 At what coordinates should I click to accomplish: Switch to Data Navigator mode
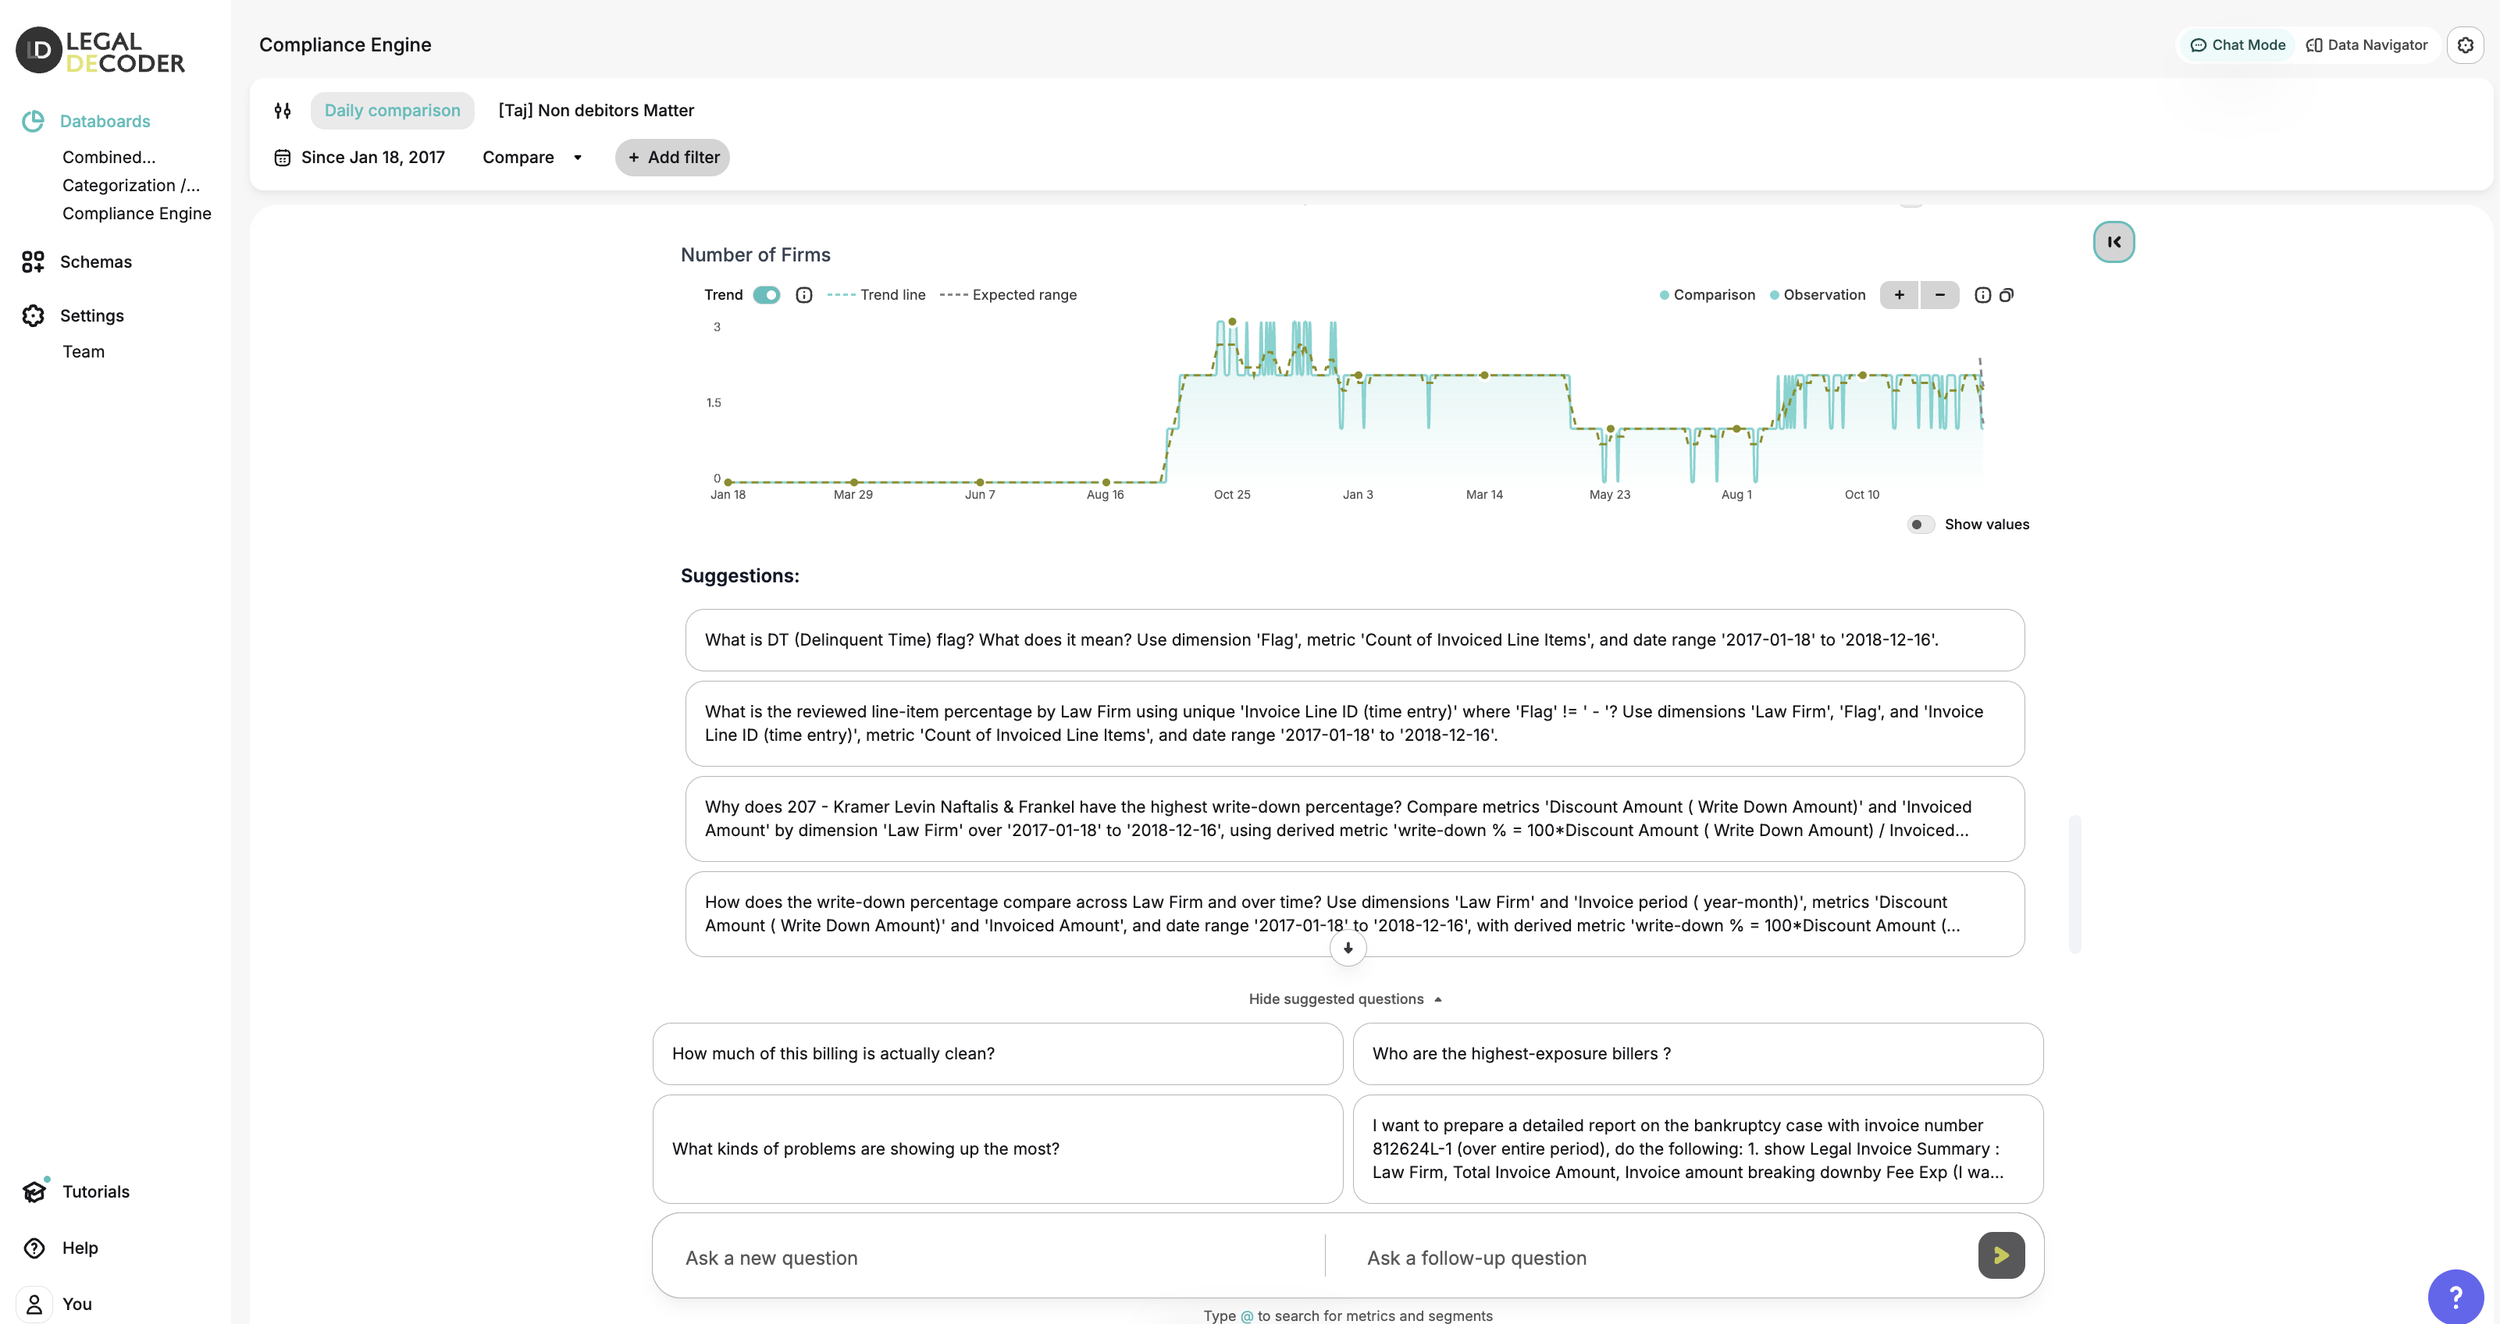tap(2367, 45)
